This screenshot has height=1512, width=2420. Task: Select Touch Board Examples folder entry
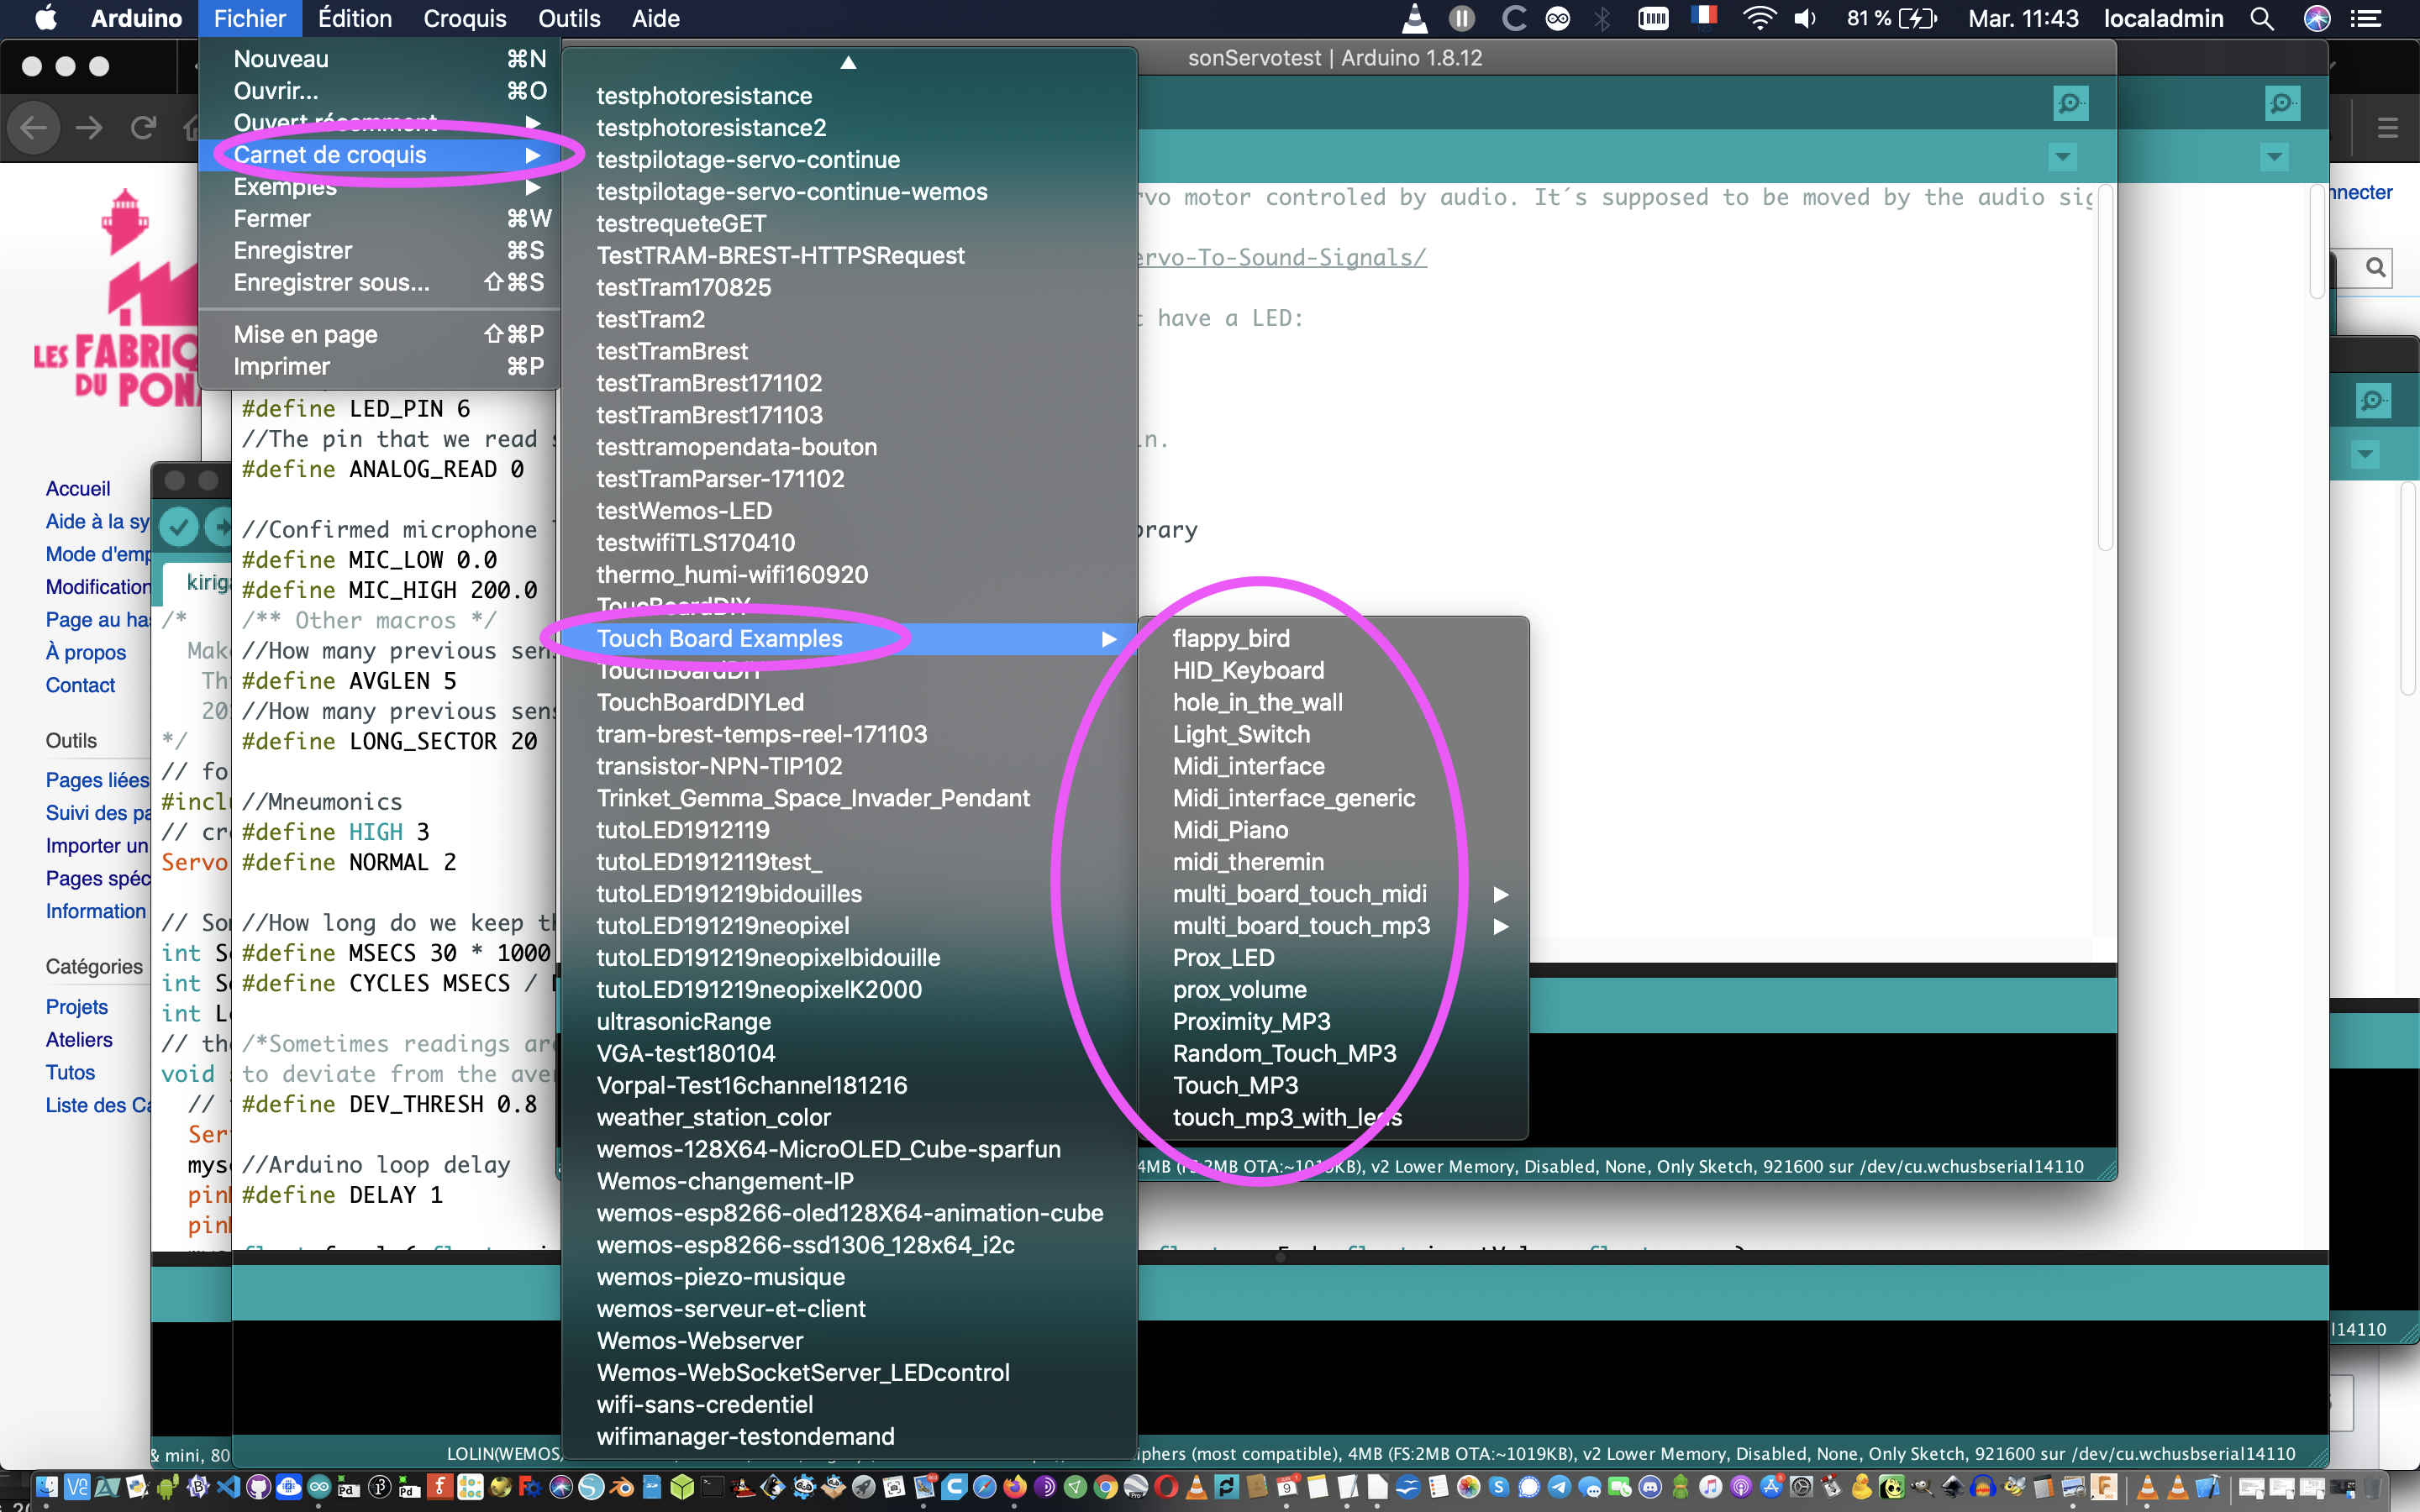(x=849, y=638)
